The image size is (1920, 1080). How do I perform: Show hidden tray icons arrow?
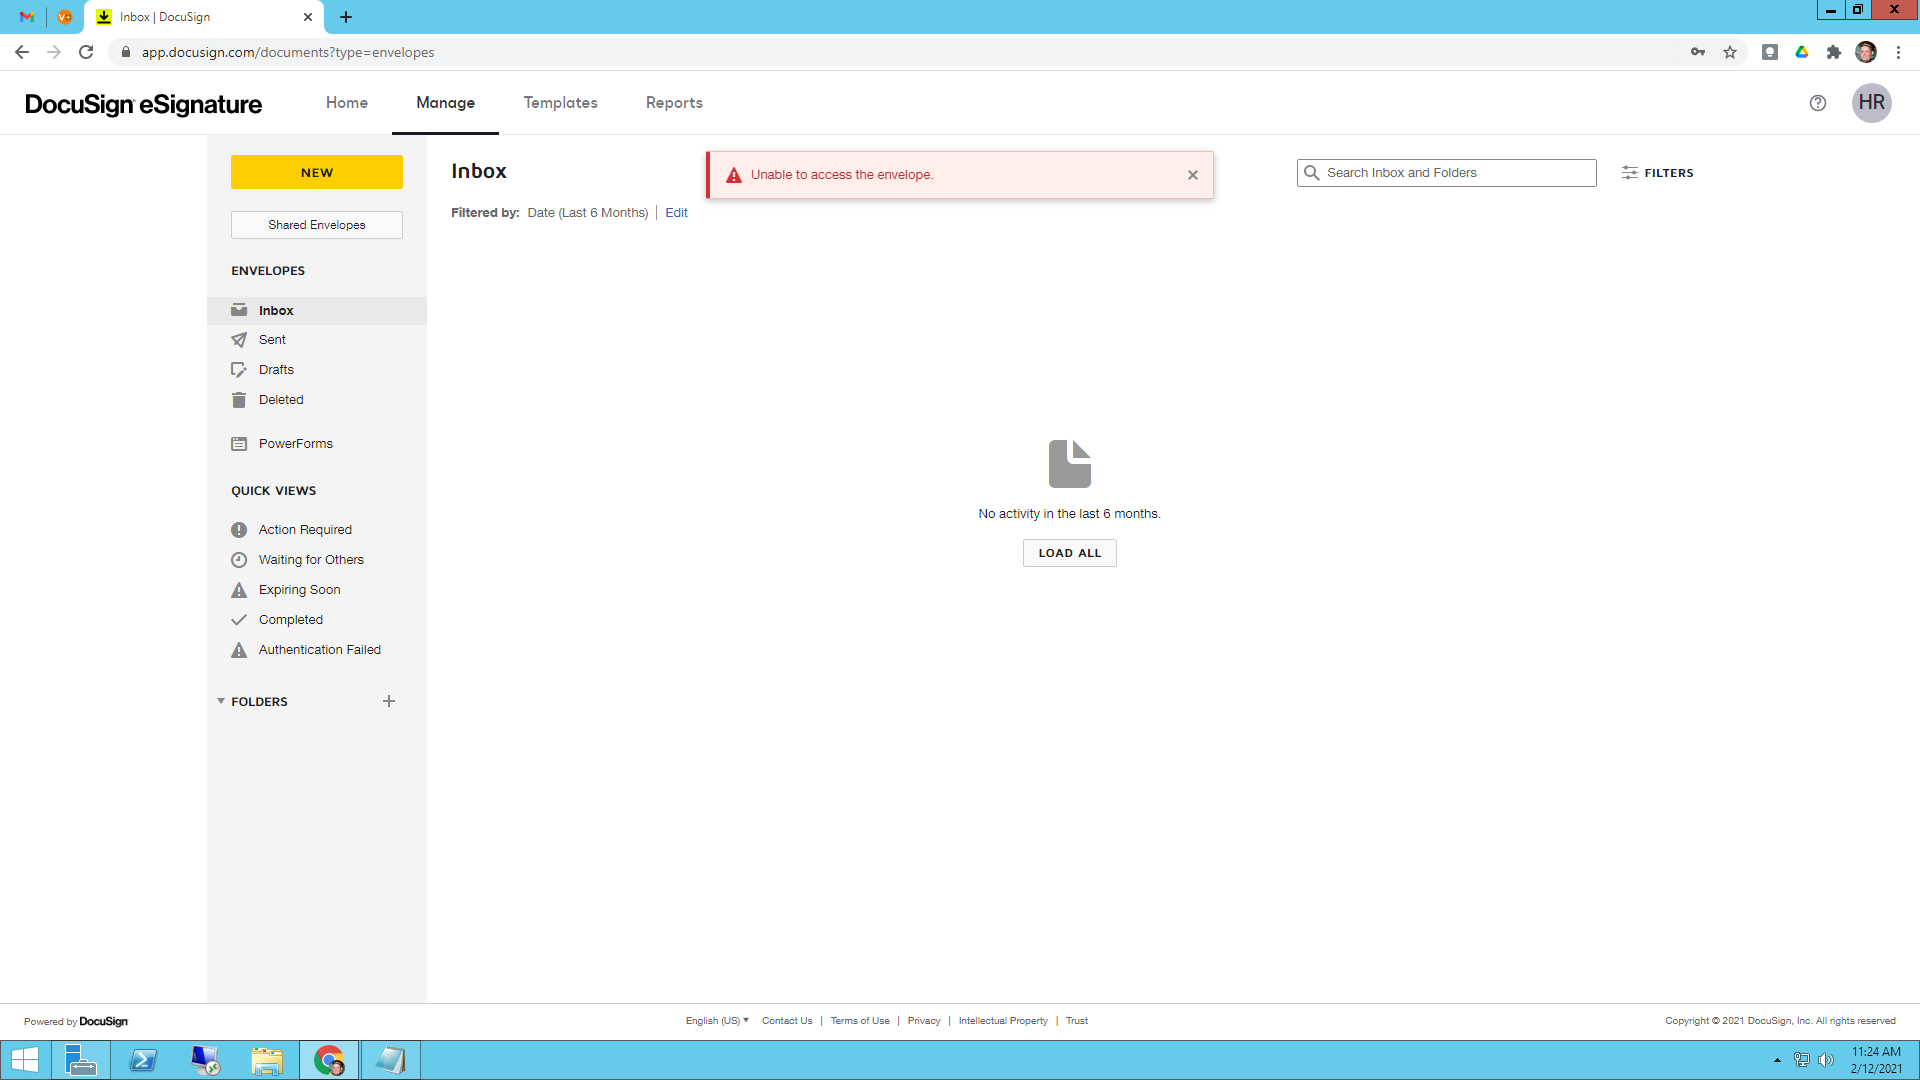point(1777,1060)
